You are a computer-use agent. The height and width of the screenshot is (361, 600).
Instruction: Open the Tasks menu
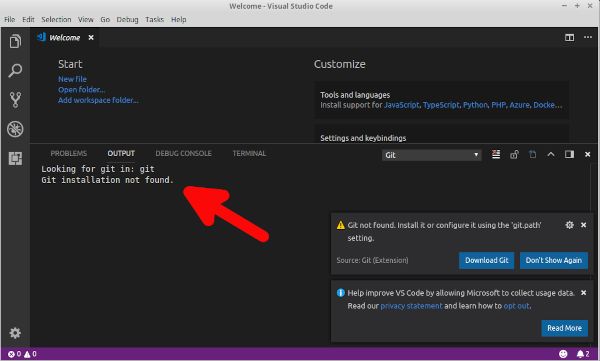155,20
